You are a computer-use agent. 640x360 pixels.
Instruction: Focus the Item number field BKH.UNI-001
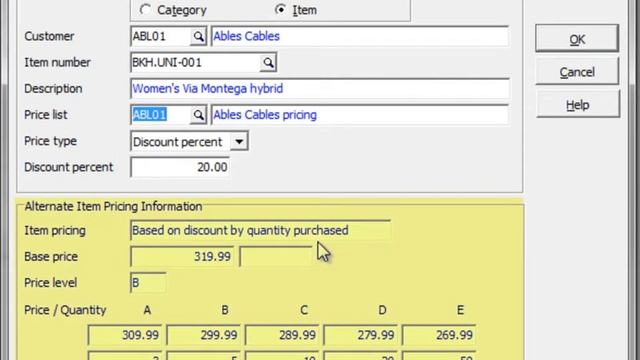click(x=196, y=62)
